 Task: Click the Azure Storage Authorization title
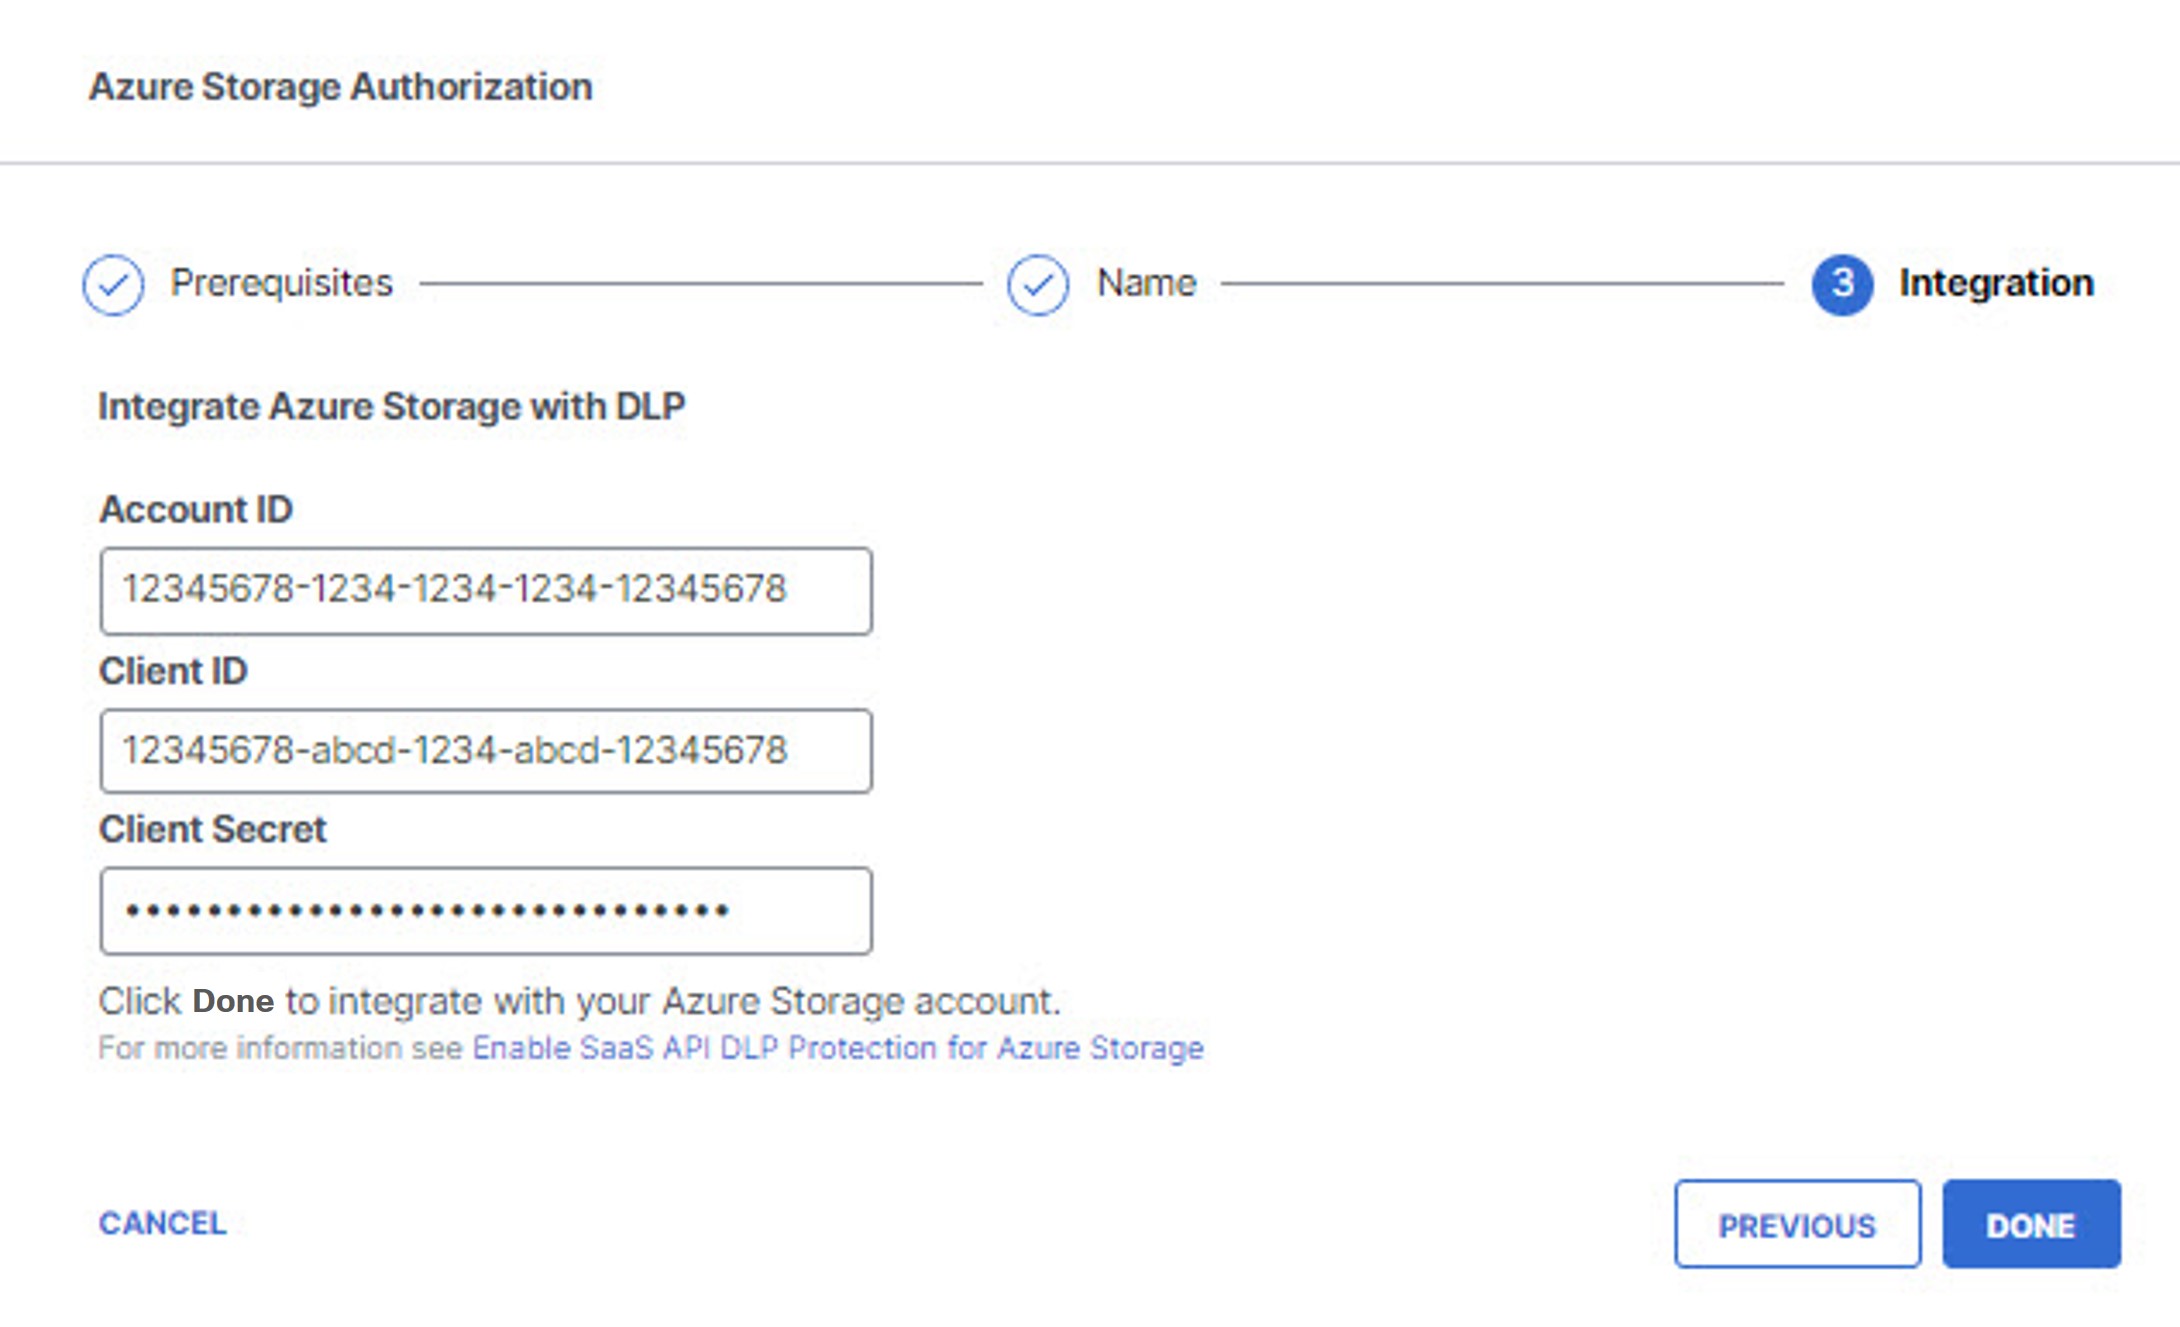click(341, 87)
